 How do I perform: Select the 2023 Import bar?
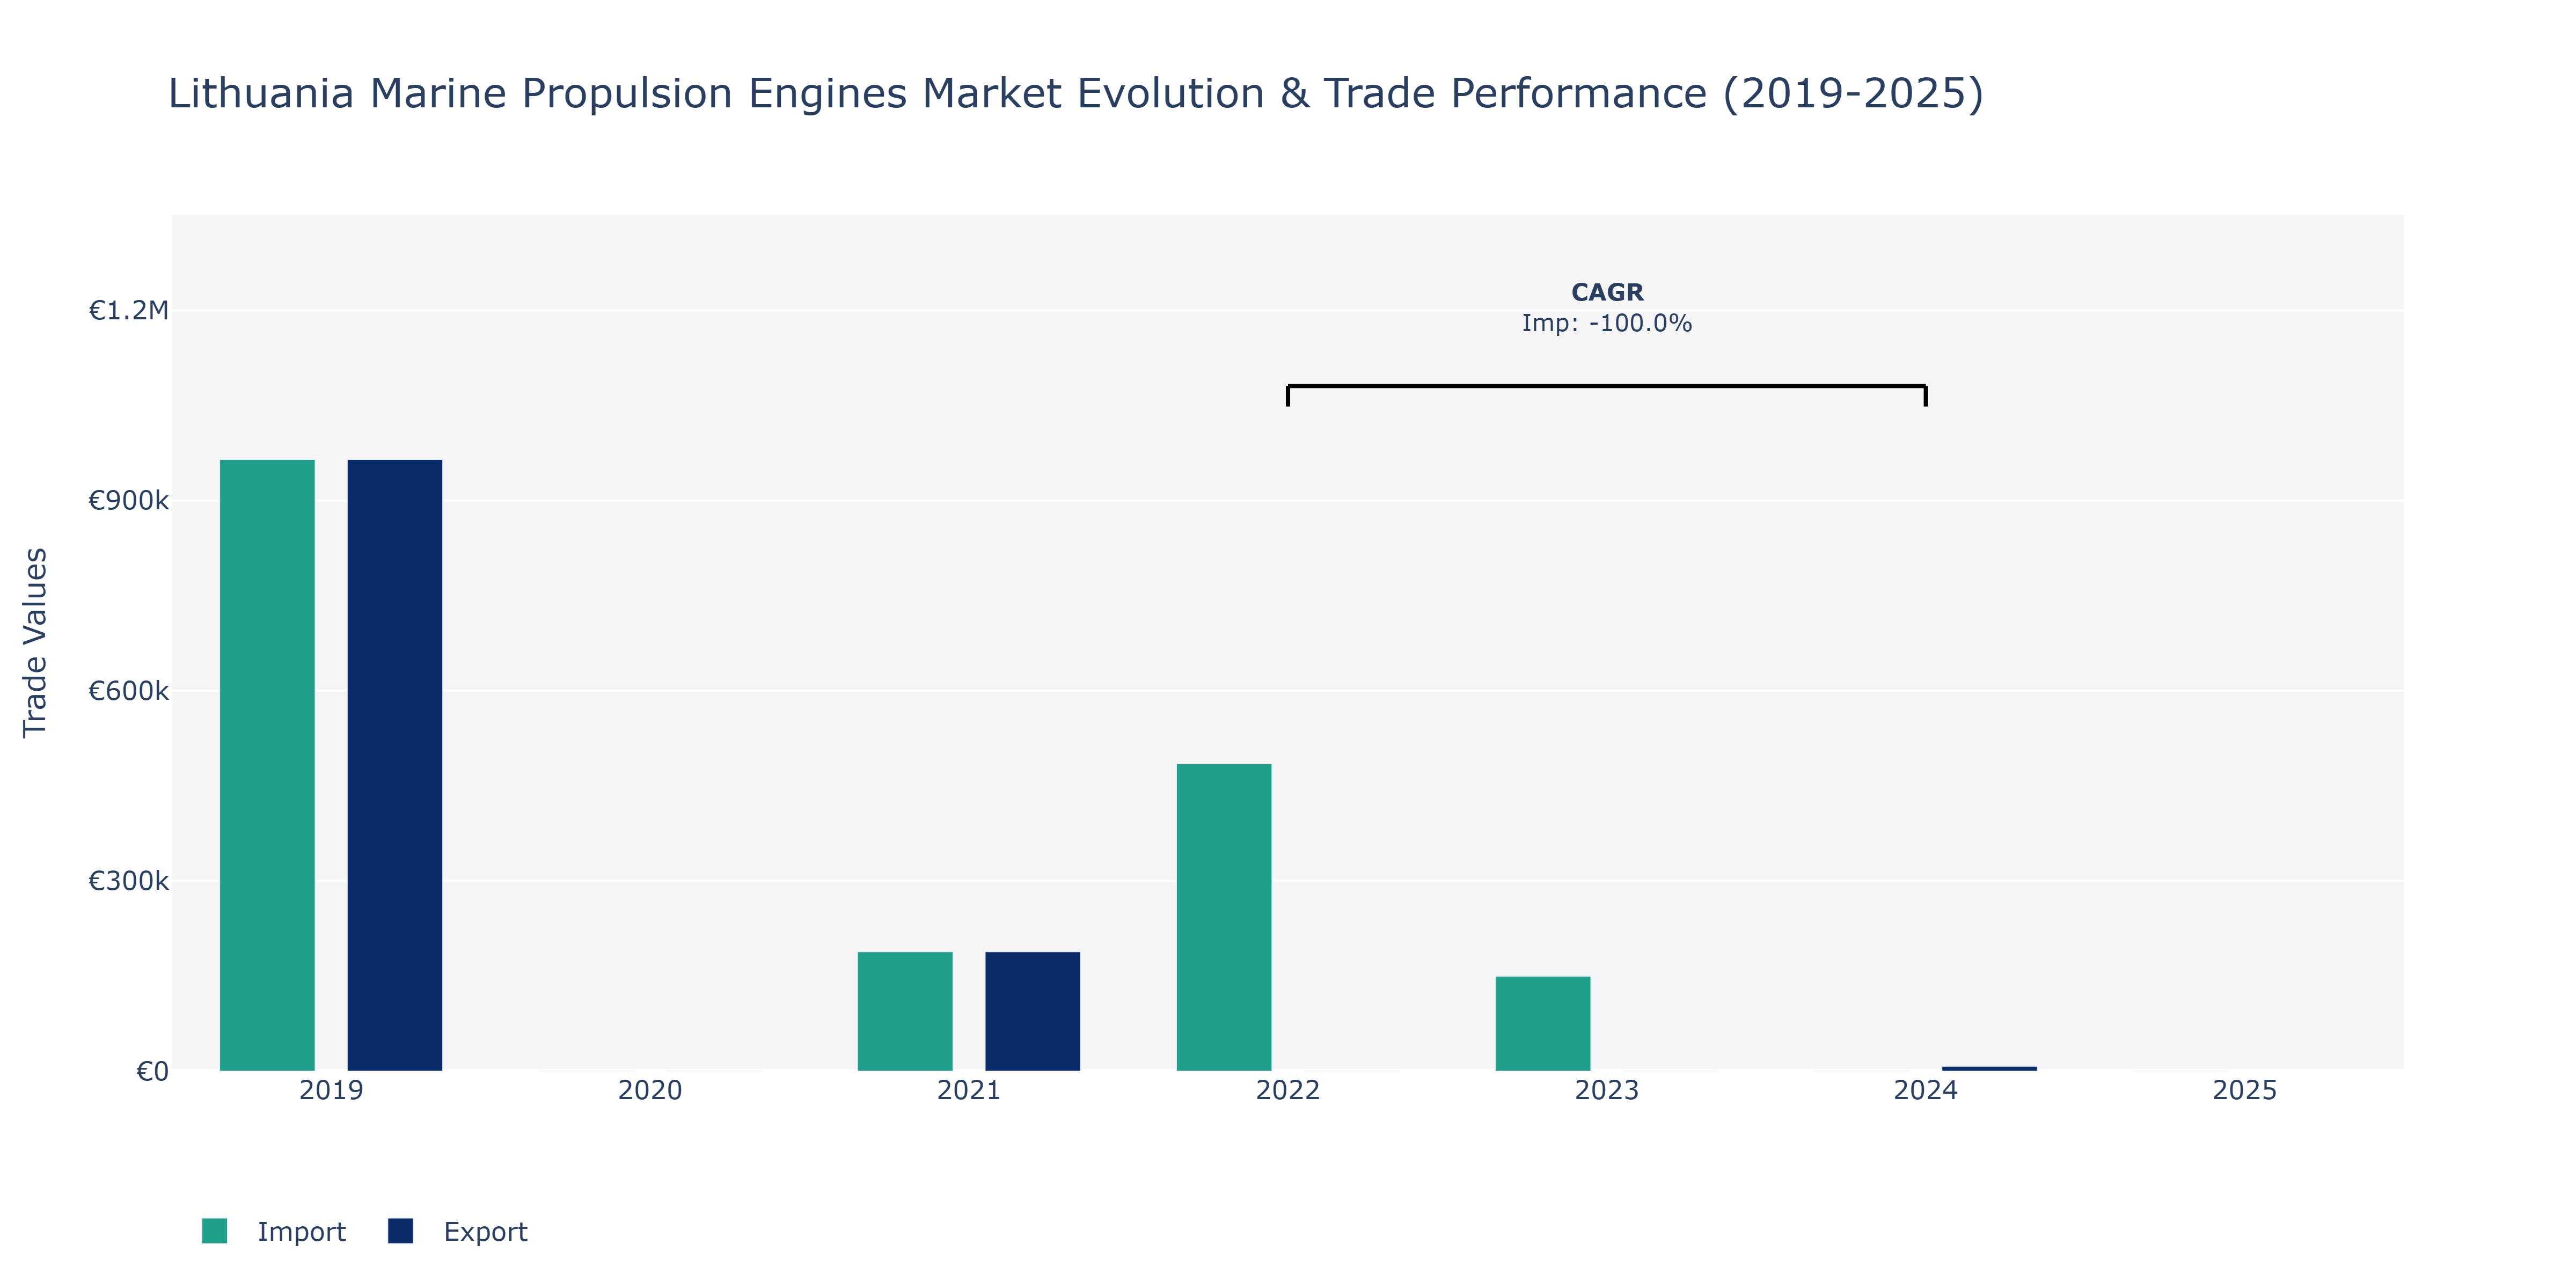click(1543, 1023)
